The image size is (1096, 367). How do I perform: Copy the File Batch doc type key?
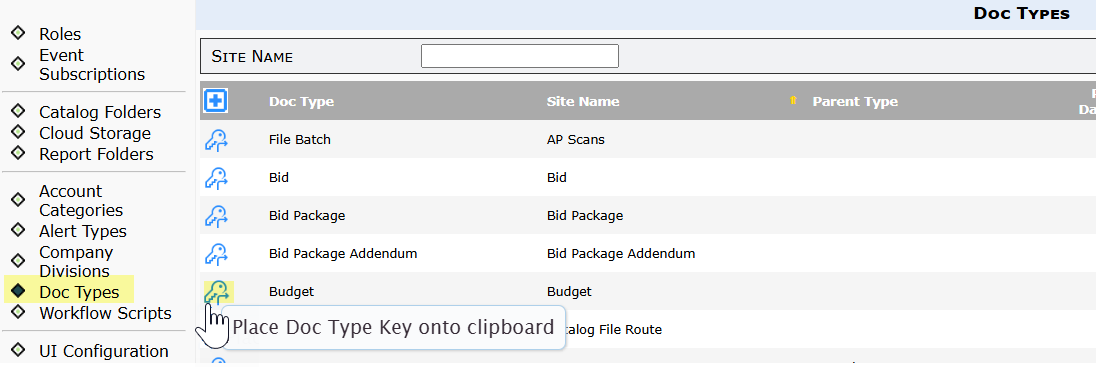[217, 140]
